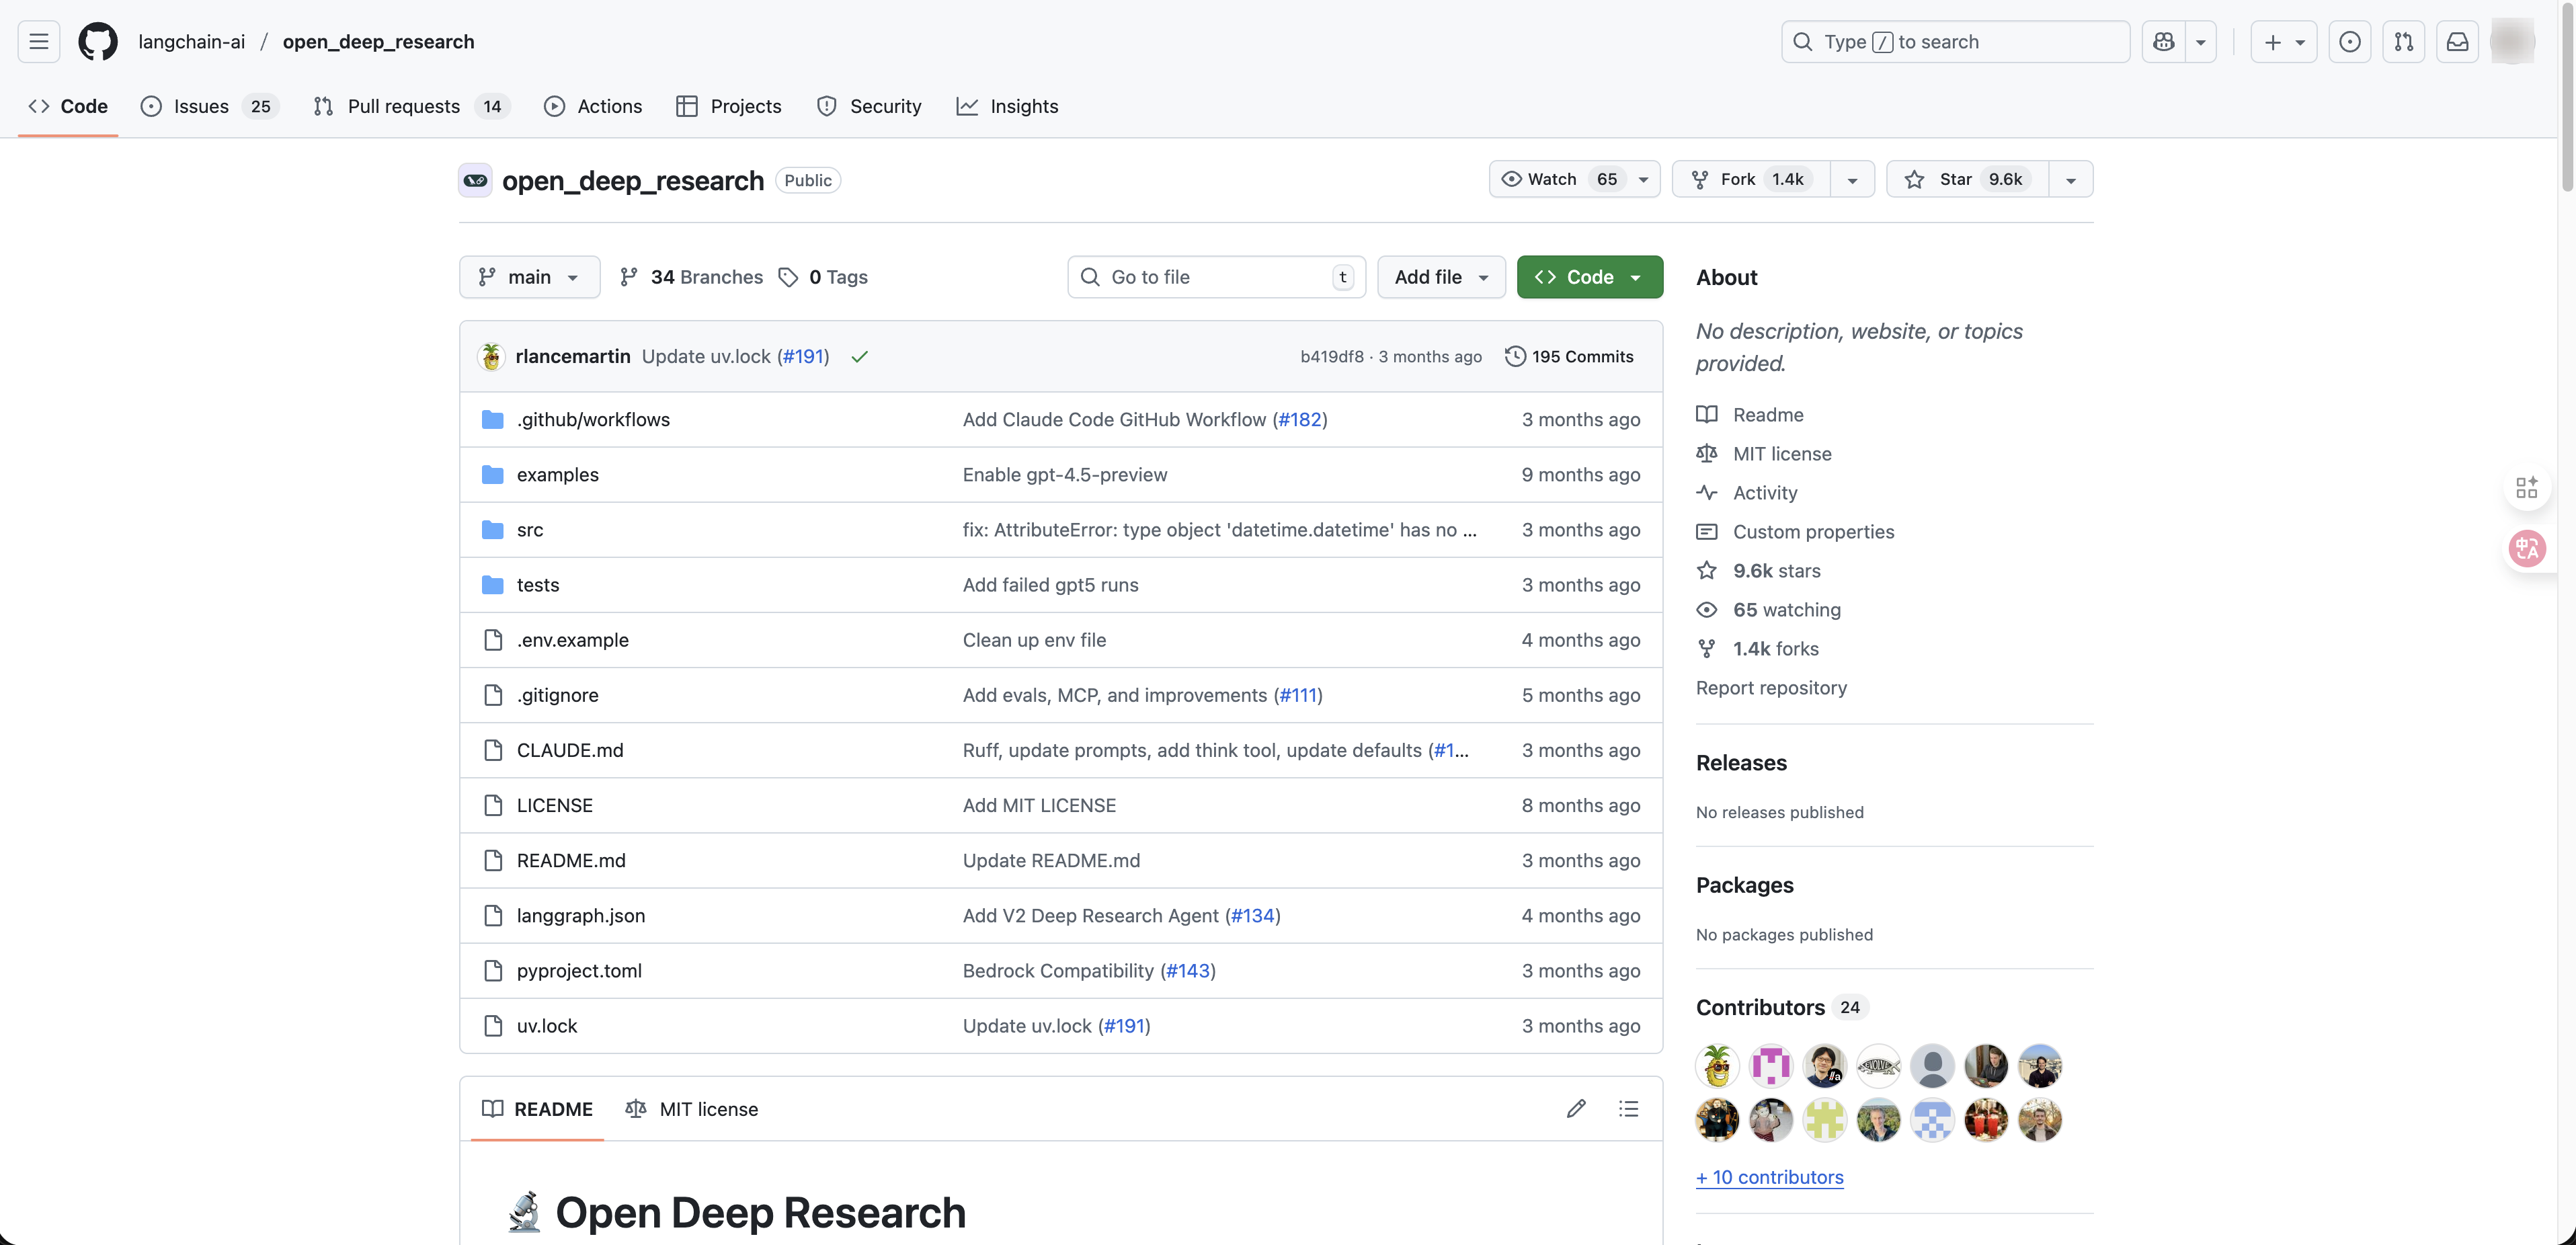Open the 195 Commits link
The height and width of the screenshot is (1245, 2576).
[x=1570, y=357]
